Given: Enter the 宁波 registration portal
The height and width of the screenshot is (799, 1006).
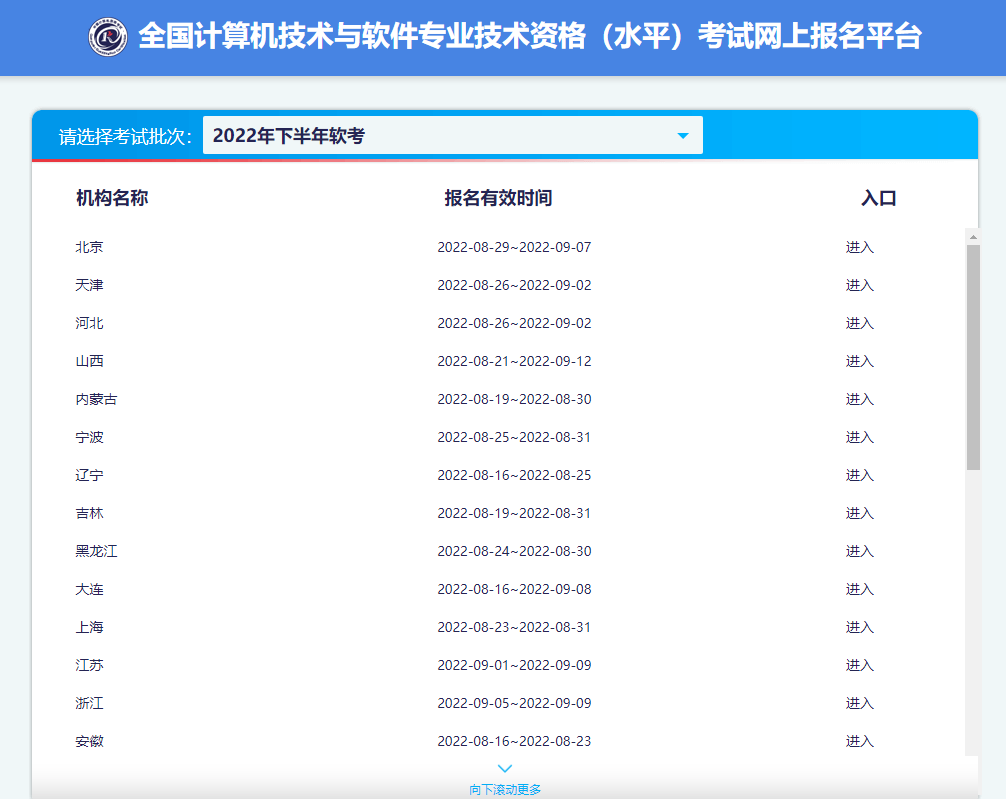Looking at the screenshot, I should point(859,437).
